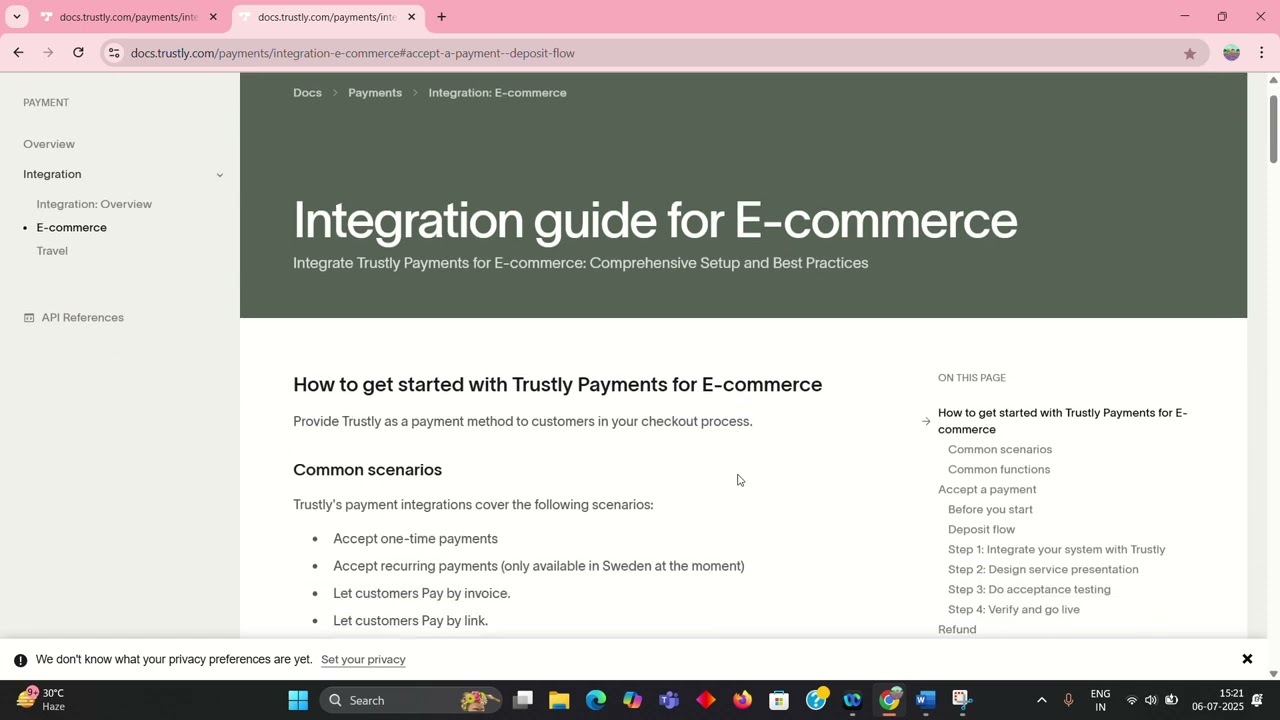This screenshot has width=1280, height=720.
Task: Open the Integration sidebar item
Action: (x=52, y=174)
